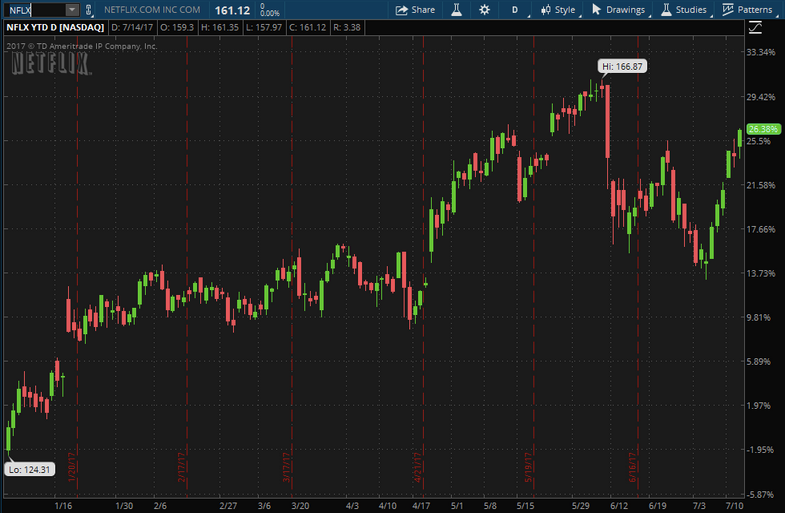Open the symbol dropdown arrow next to NFLX

click(73, 10)
